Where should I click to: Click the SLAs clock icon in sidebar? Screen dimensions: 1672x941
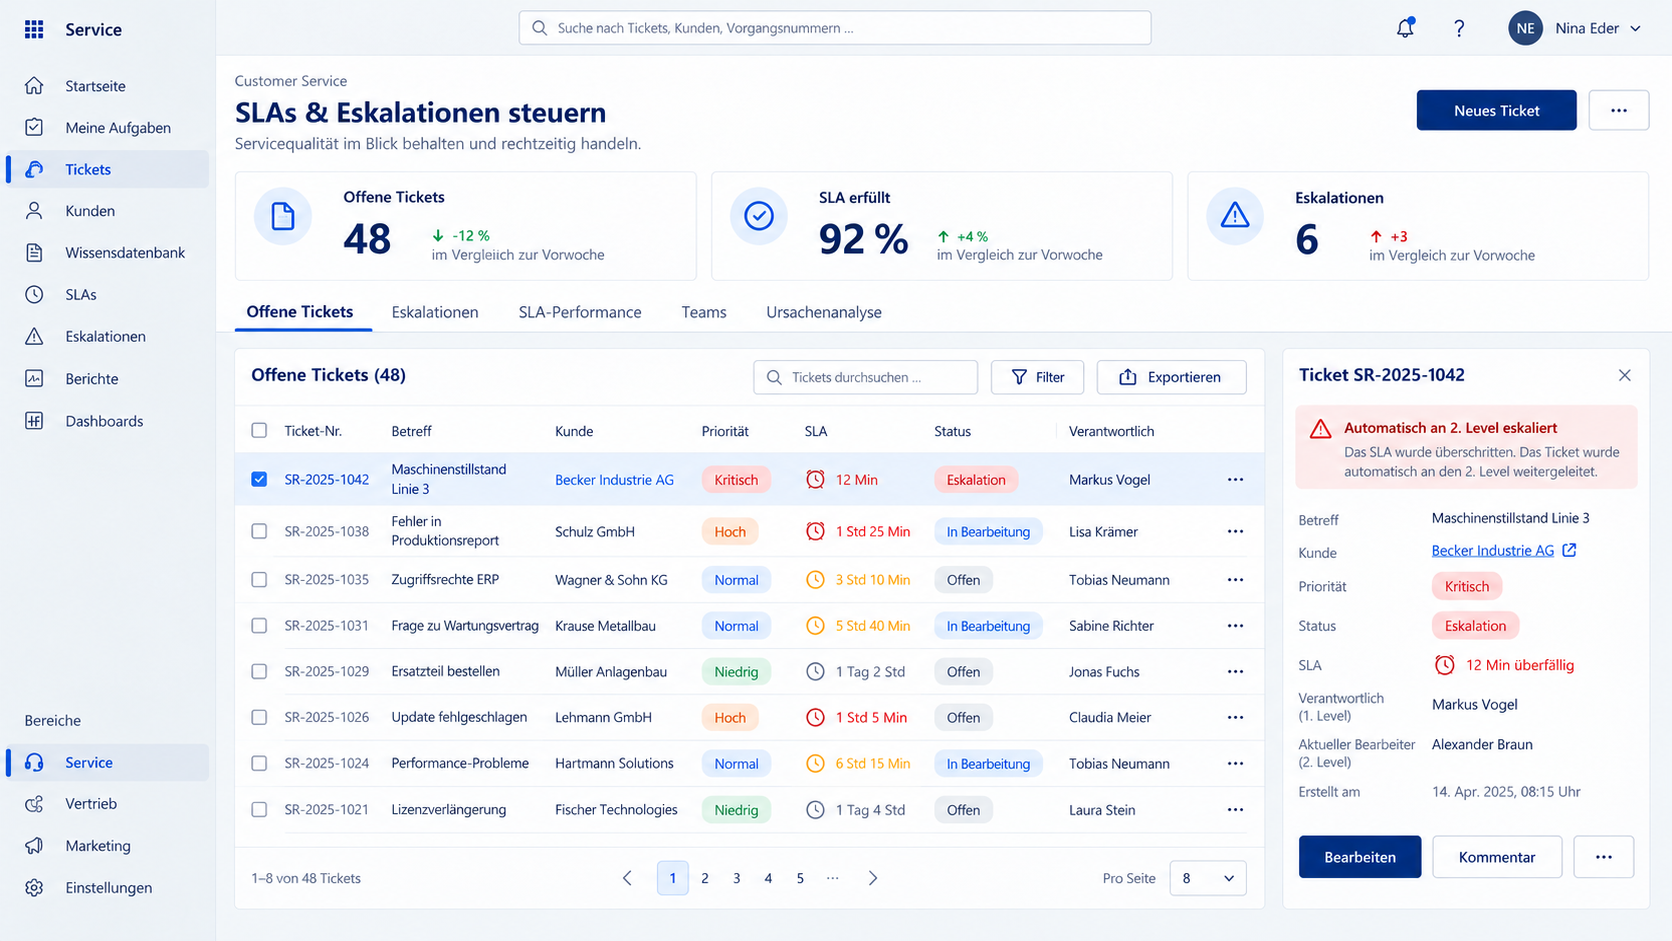34,294
